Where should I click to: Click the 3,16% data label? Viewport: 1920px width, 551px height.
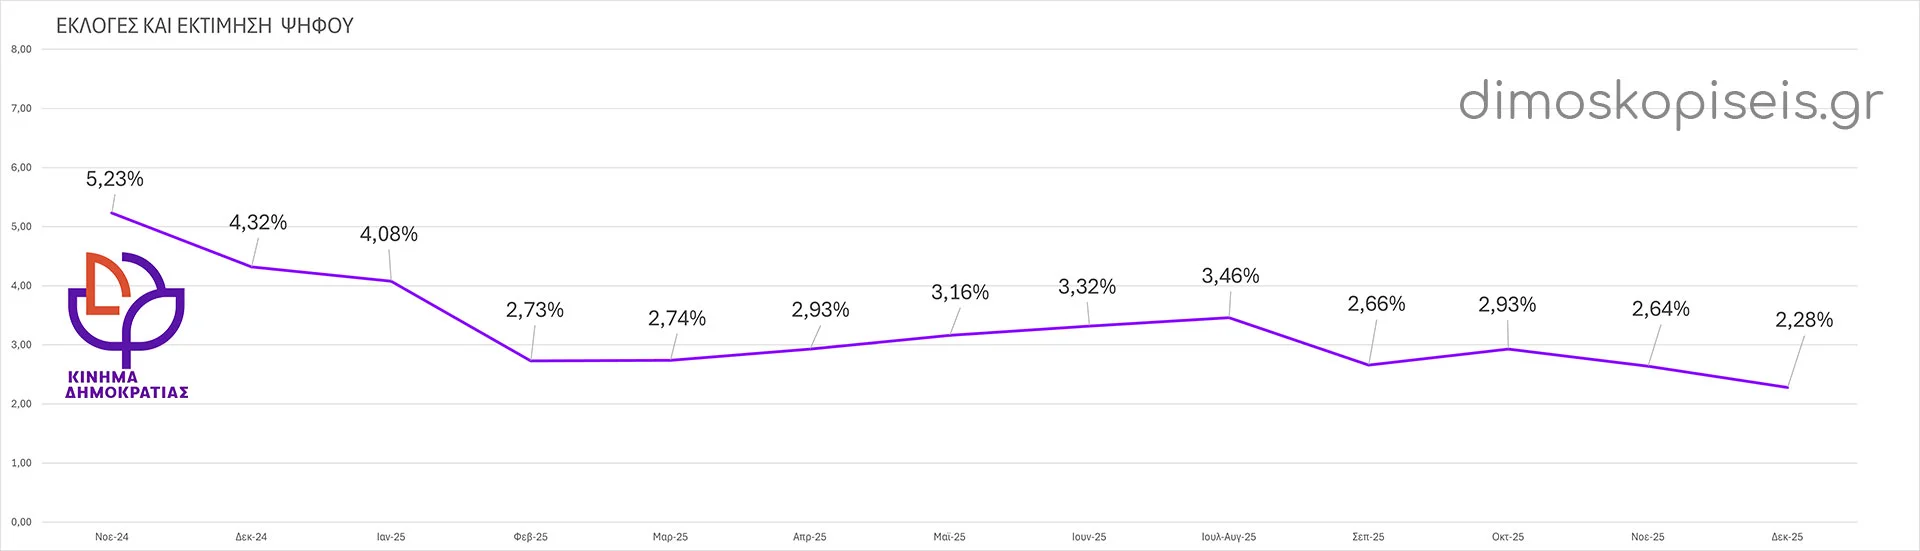click(x=960, y=292)
